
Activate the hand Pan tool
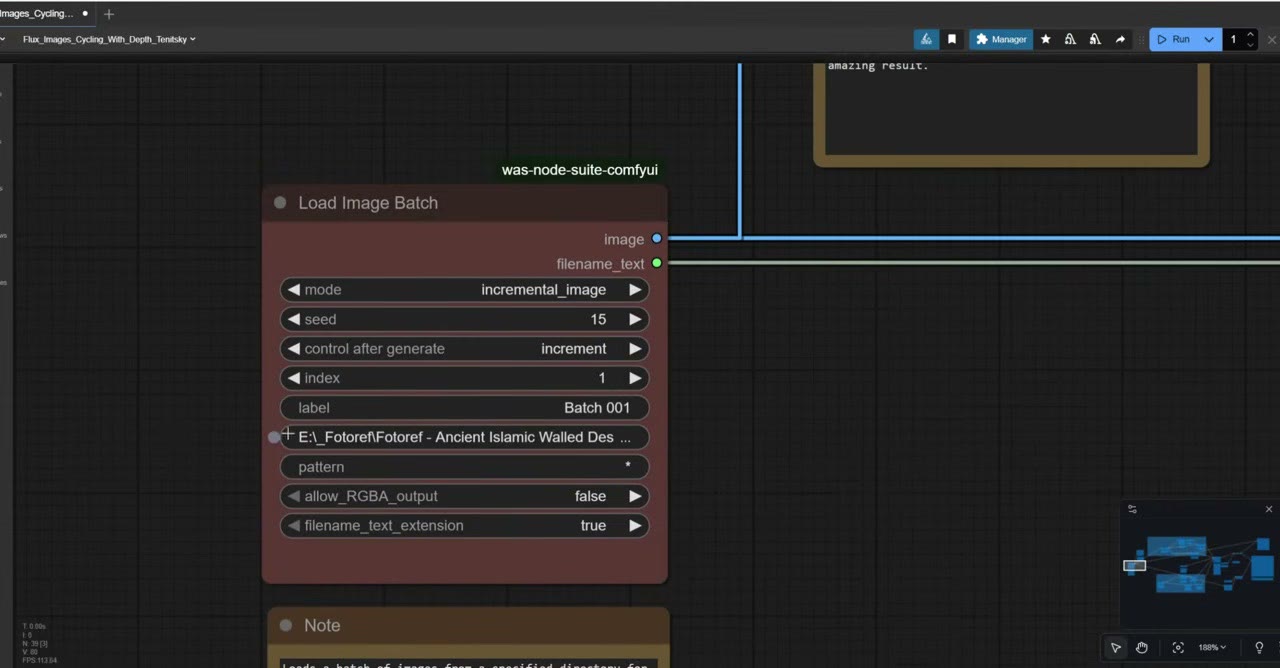[x=1141, y=648]
